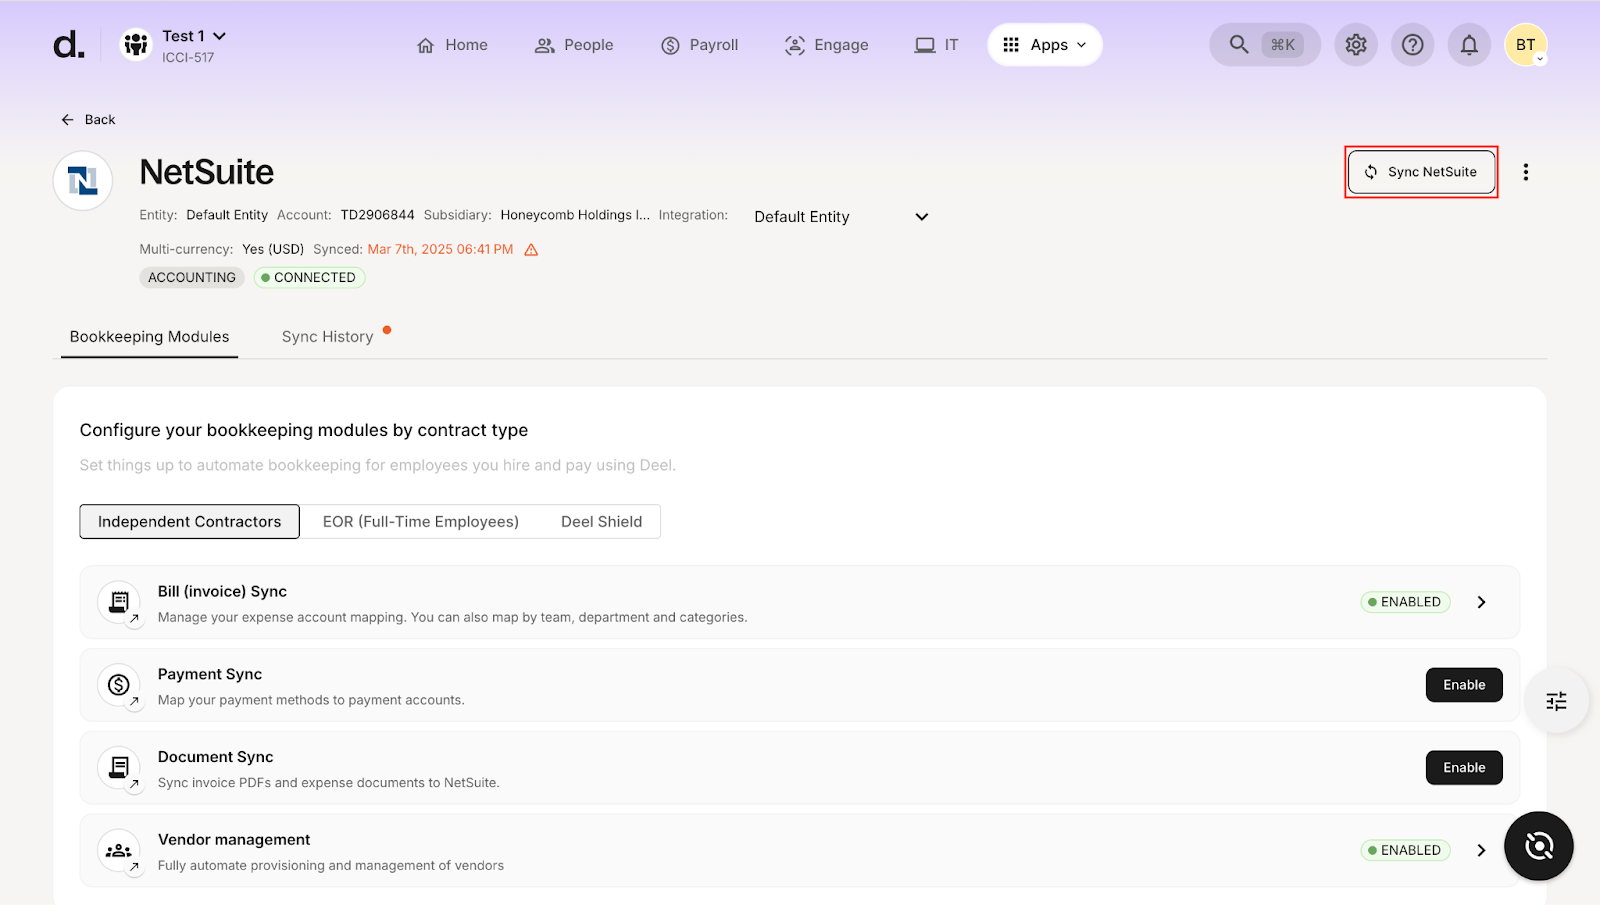Image resolution: width=1600 pixels, height=905 pixels.
Task: Open the Document Sync title
Action: [x=216, y=758]
